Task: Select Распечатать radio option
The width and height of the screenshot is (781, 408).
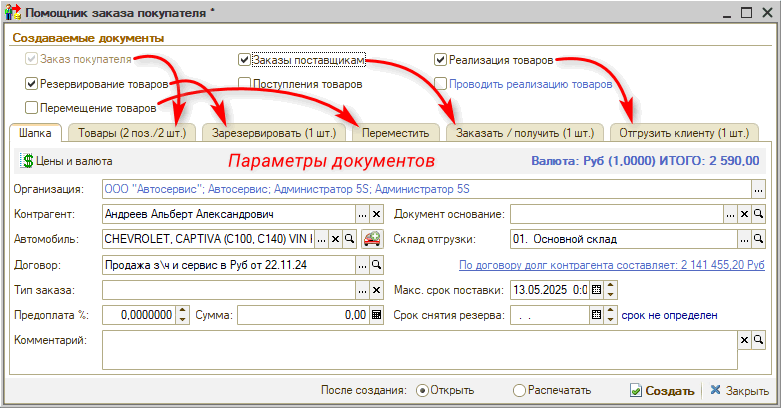Action: click(519, 390)
